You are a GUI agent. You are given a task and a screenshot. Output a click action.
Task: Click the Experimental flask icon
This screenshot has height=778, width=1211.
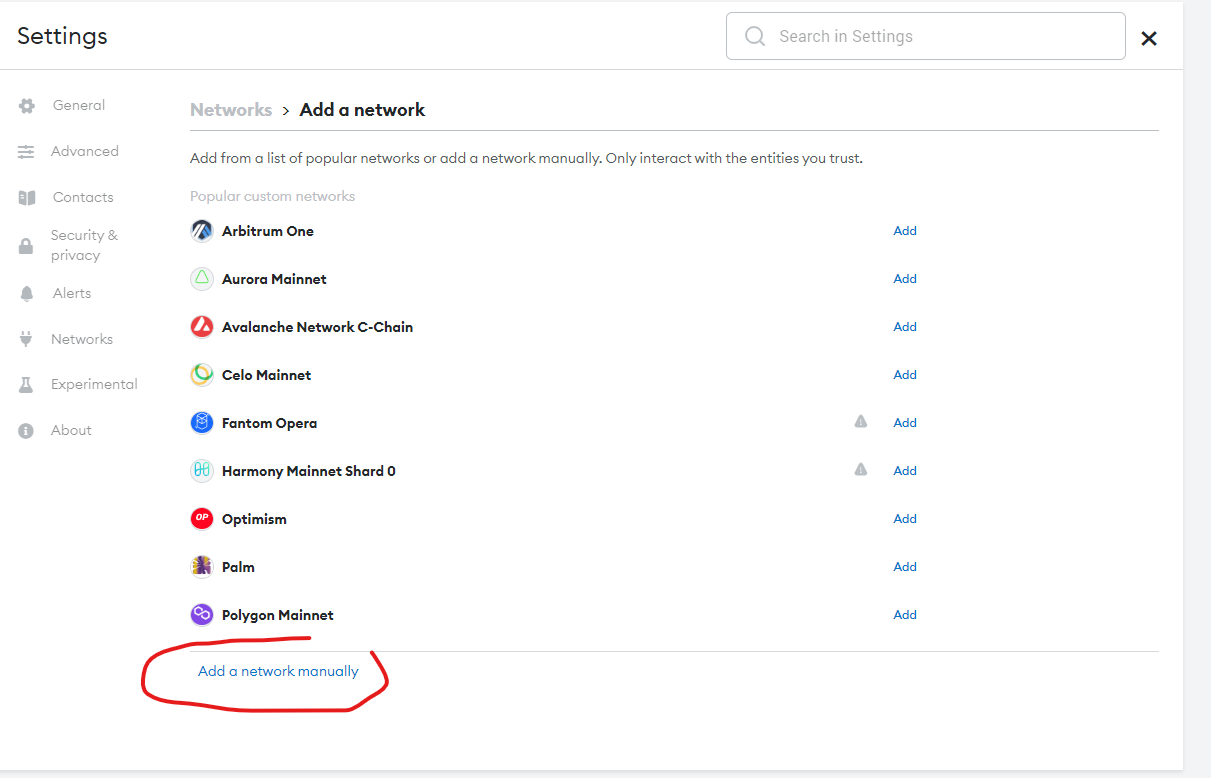(x=27, y=385)
